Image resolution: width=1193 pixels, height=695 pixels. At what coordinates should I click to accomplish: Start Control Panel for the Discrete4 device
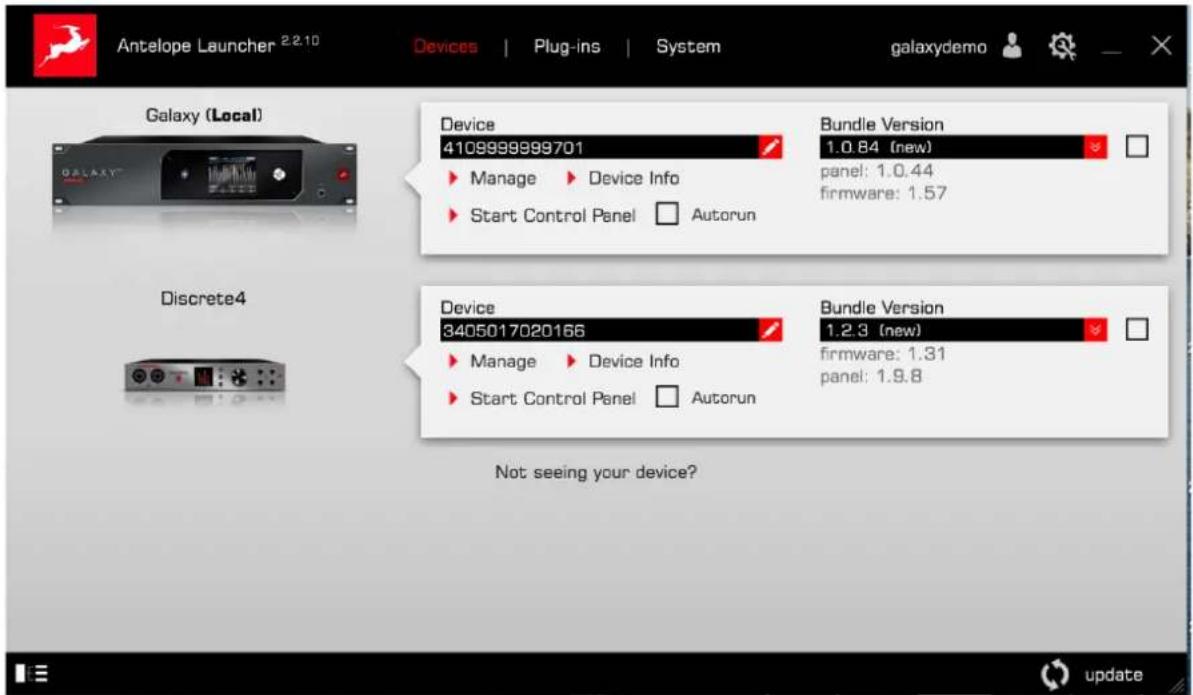click(542, 398)
